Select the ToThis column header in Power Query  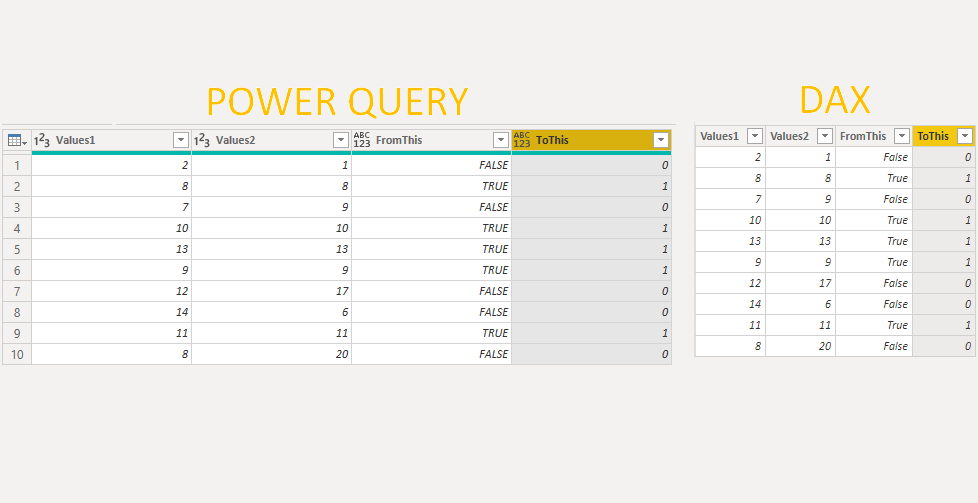point(591,140)
